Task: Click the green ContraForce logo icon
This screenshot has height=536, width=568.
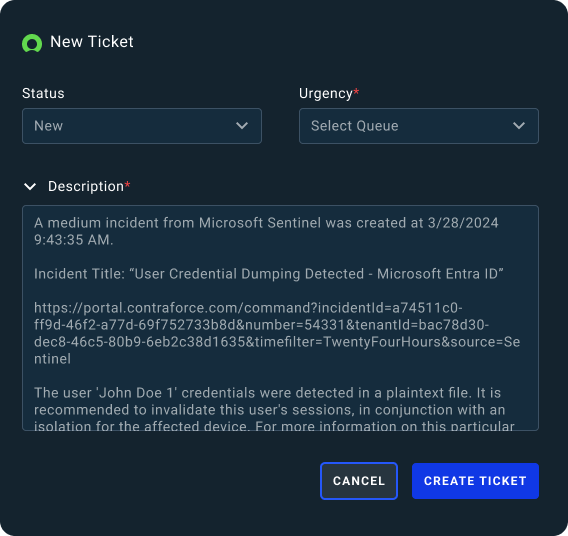Action: point(32,43)
